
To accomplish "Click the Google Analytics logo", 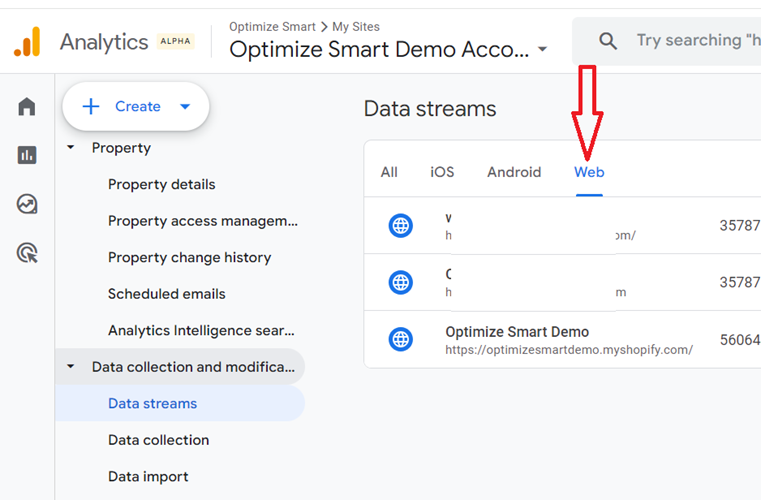I will tap(27, 42).
